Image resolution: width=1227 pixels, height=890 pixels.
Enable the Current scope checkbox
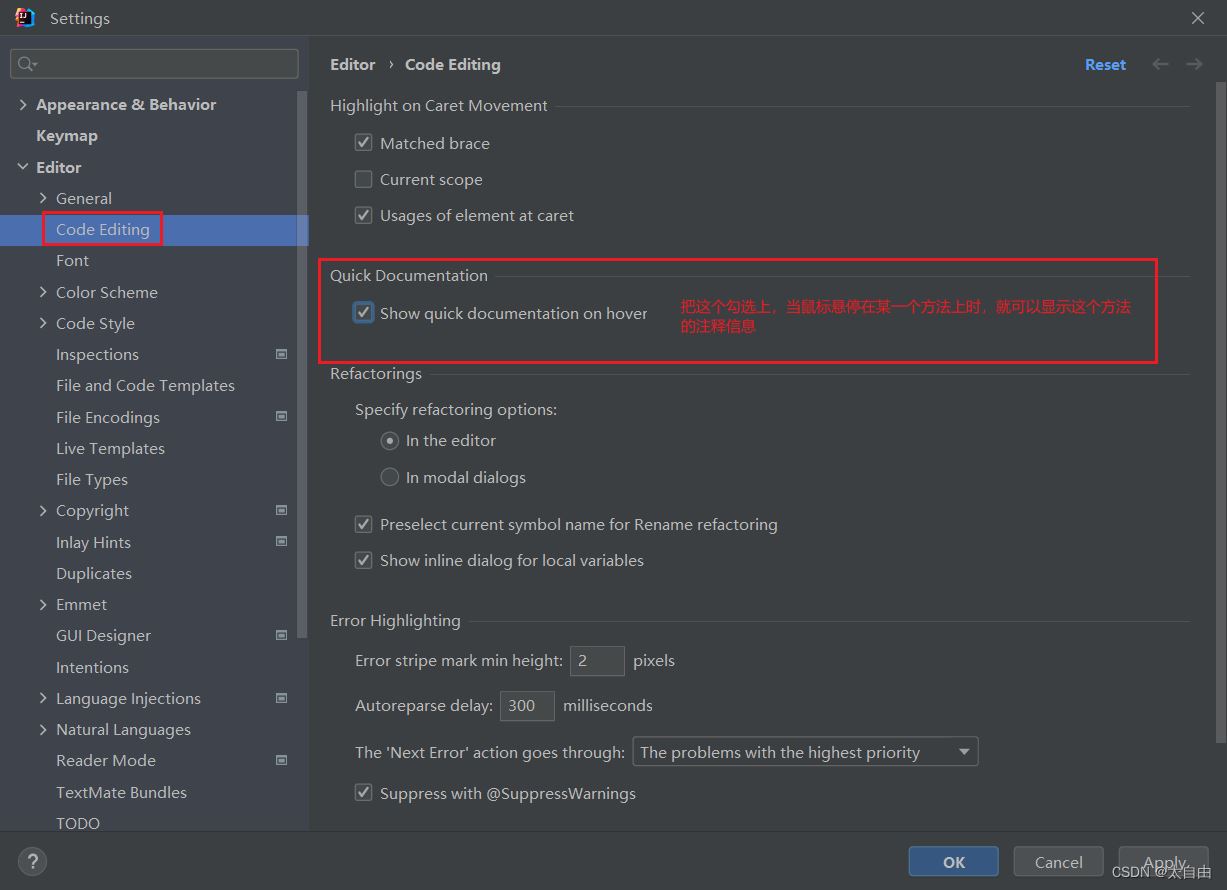point(363,180)
